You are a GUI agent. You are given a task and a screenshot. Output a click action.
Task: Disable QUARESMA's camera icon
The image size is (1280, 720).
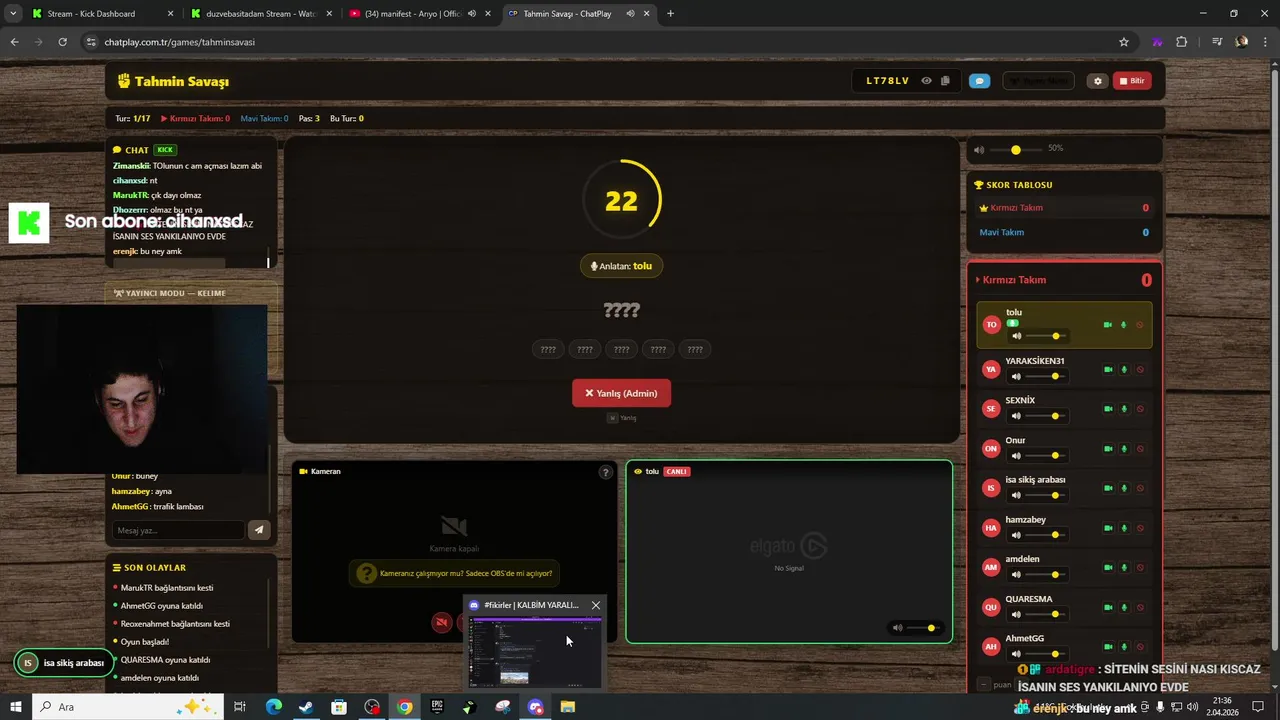(1108, 607)
